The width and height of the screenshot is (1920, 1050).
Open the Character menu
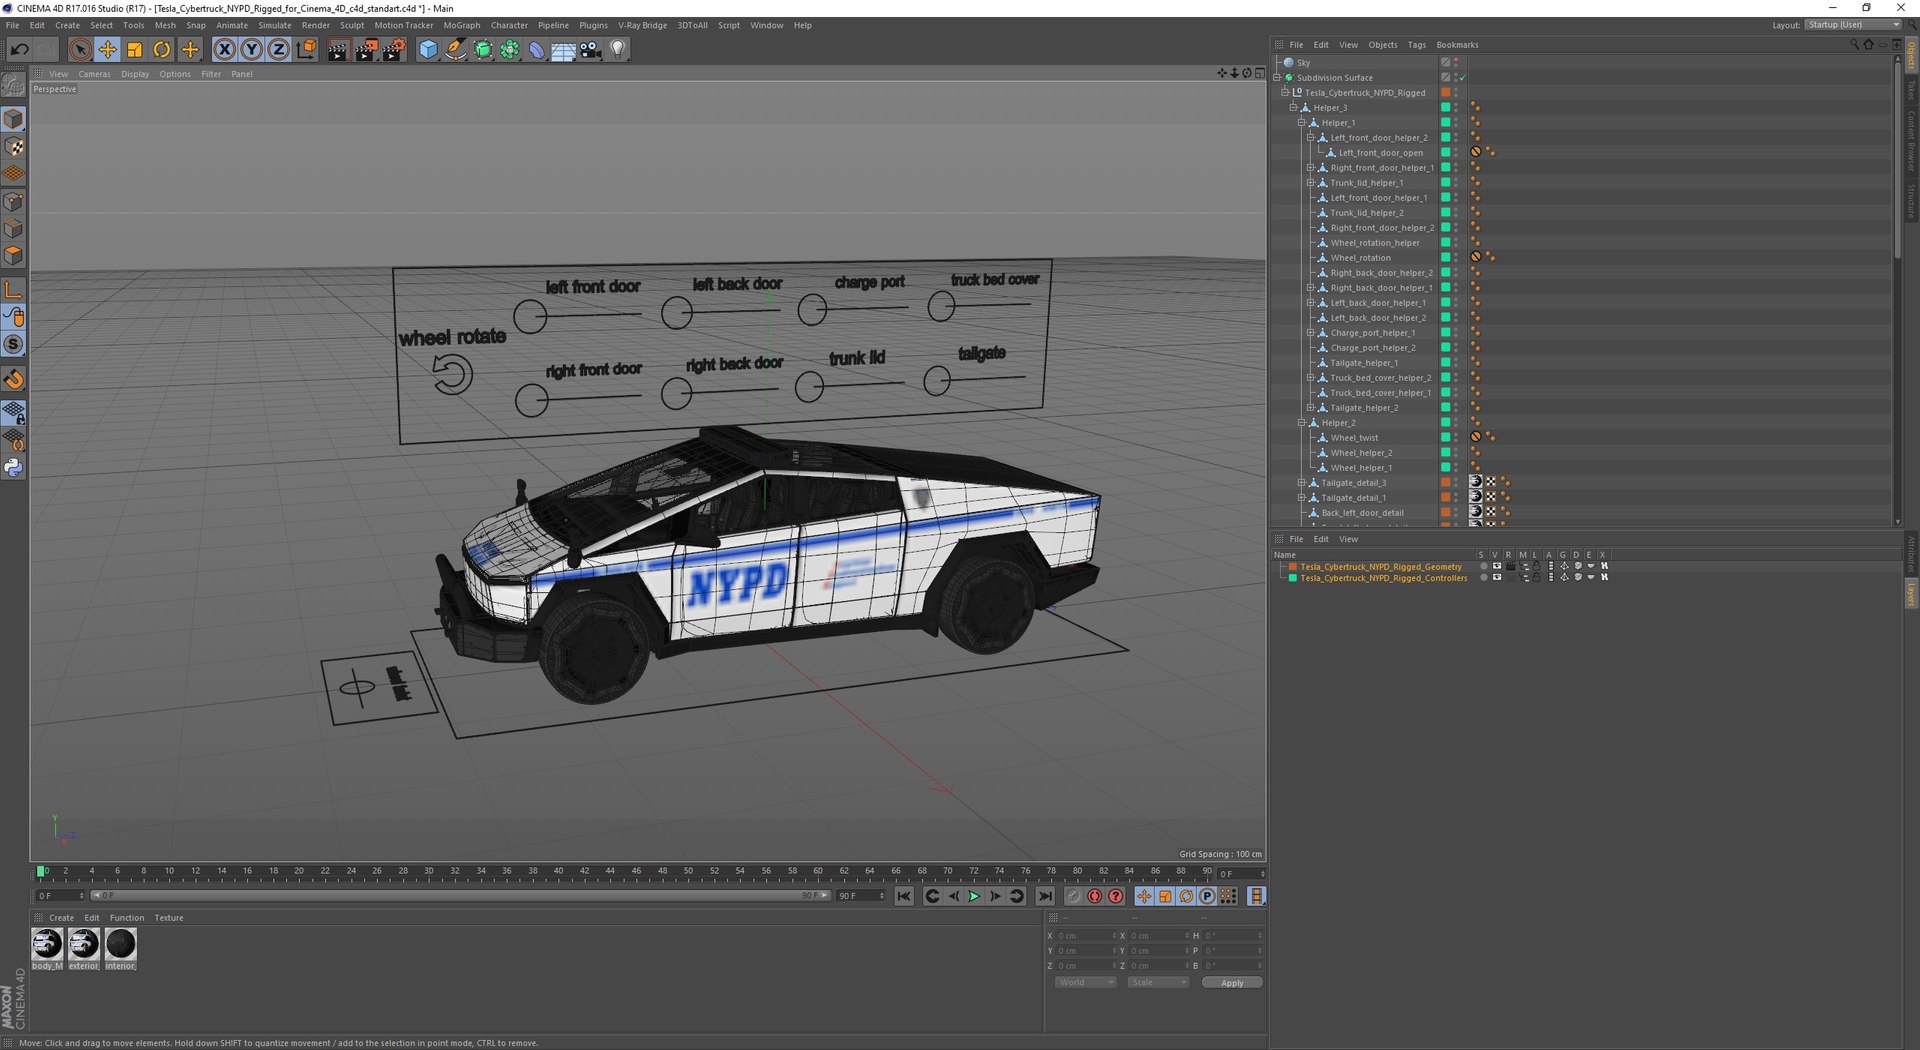[x=509, y=25]
